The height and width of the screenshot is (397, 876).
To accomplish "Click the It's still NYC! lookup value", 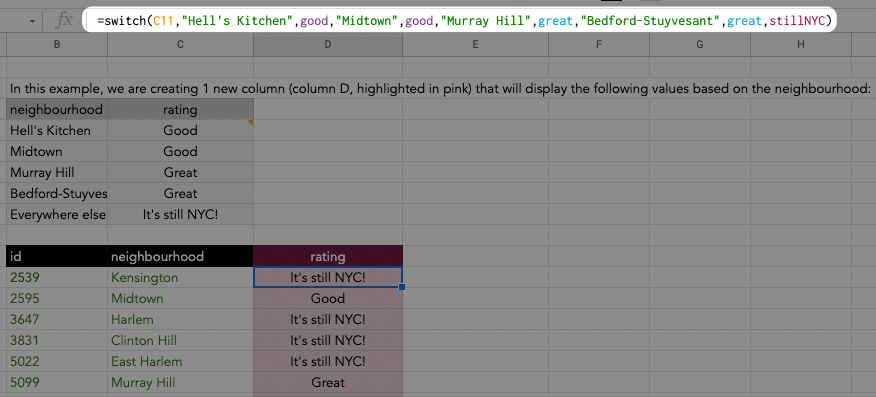I will click(x=180, y=214).
